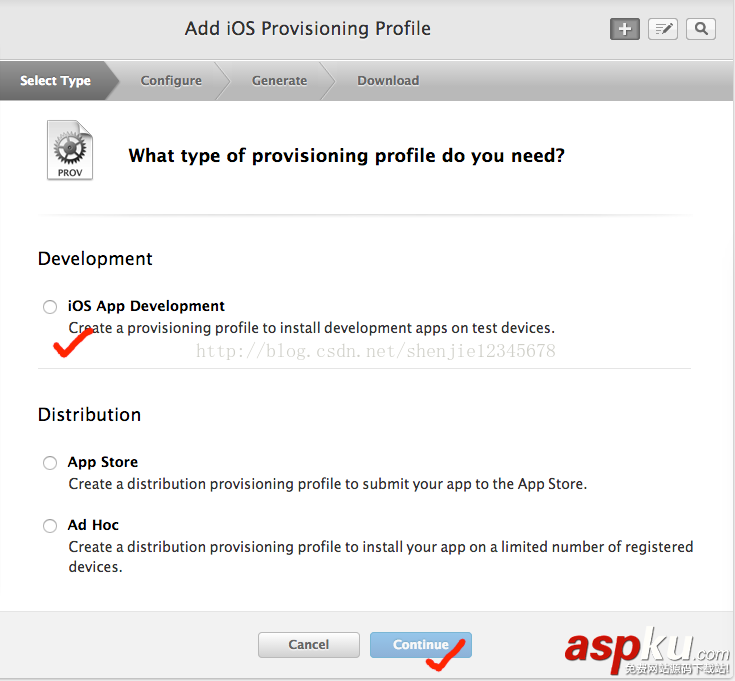Click the blog.csdn.net watermark URL
Viewport: 735px width, 681px height.
(x=375, y=351)
